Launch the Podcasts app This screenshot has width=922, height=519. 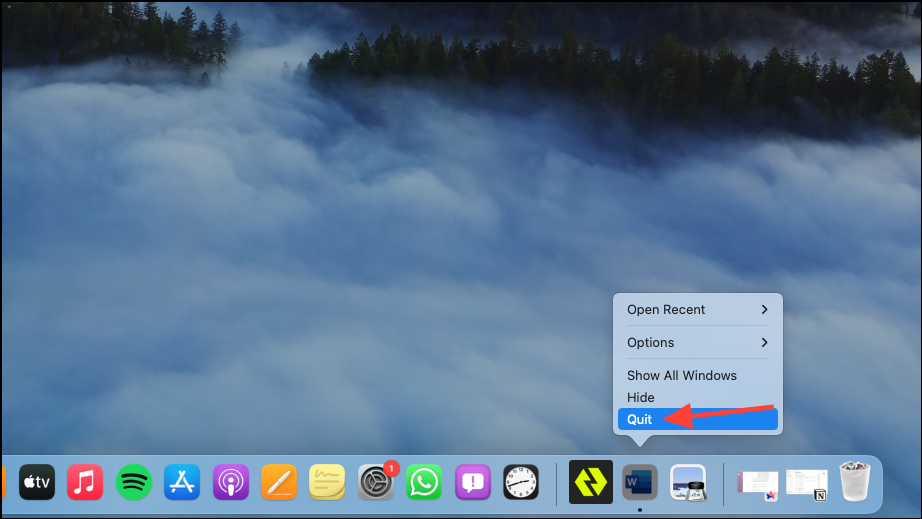pos(230,482)
